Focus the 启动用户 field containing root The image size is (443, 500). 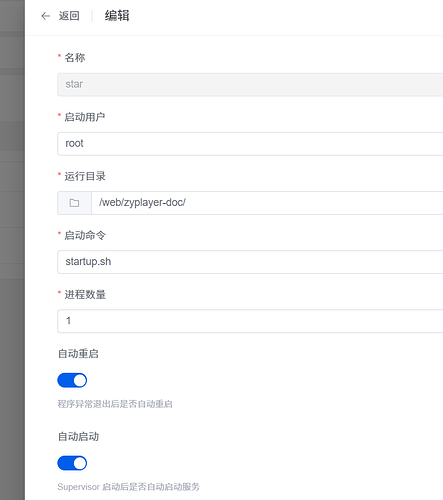(250, 144)
